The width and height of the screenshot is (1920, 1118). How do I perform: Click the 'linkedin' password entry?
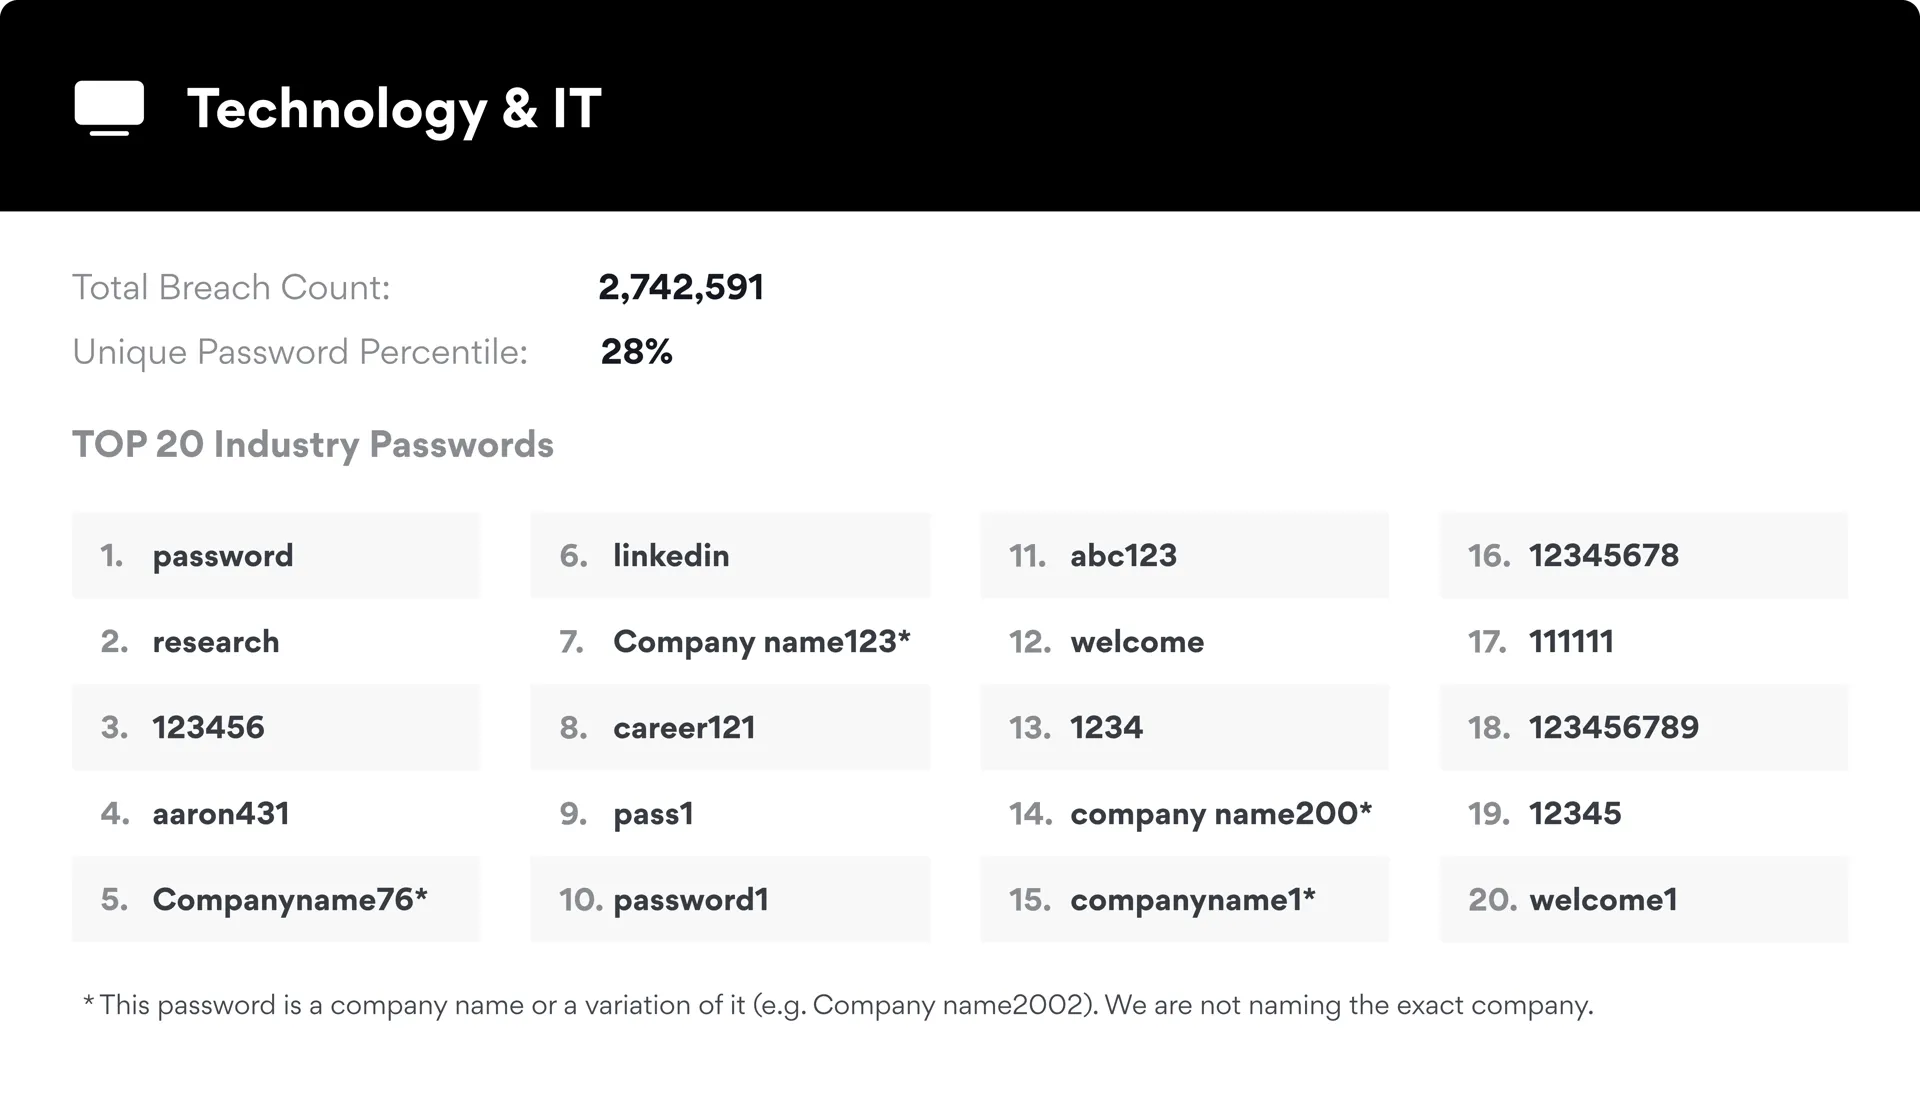[671, 556]
